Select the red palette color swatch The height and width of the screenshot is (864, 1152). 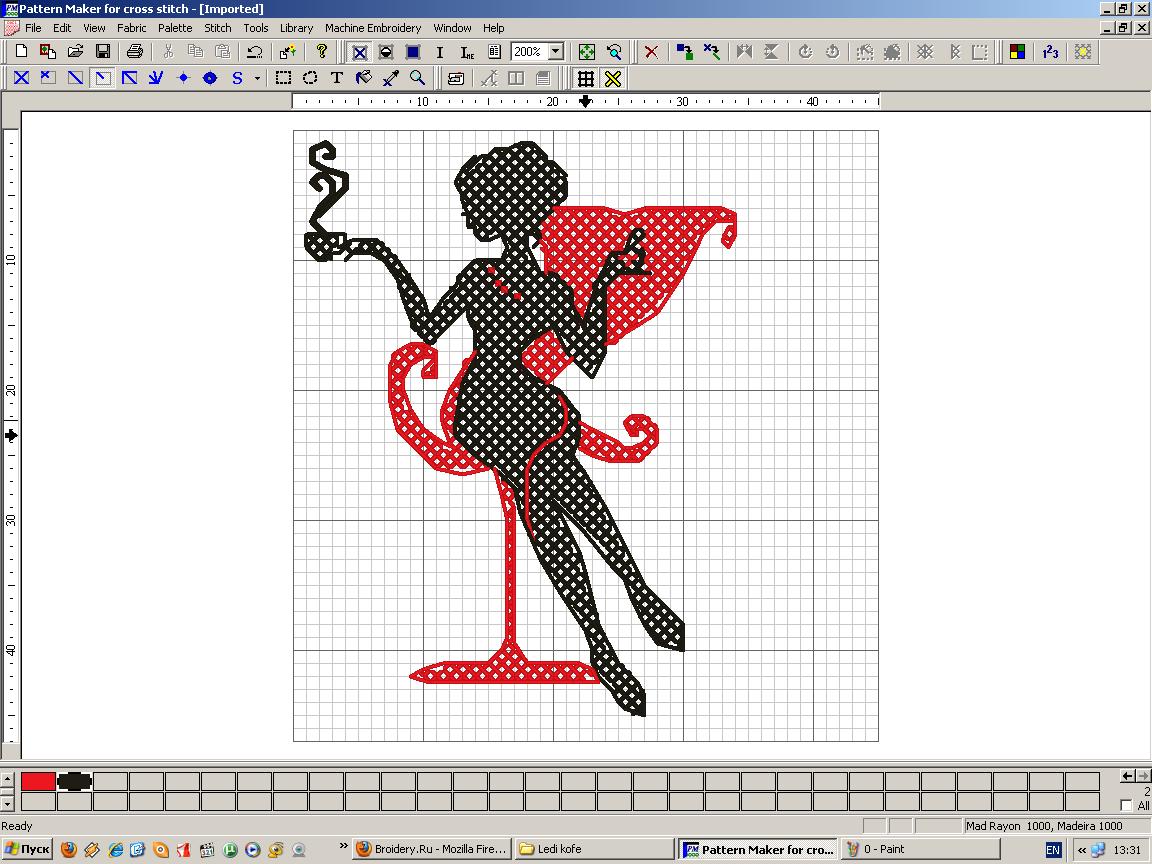pos(38,781)
